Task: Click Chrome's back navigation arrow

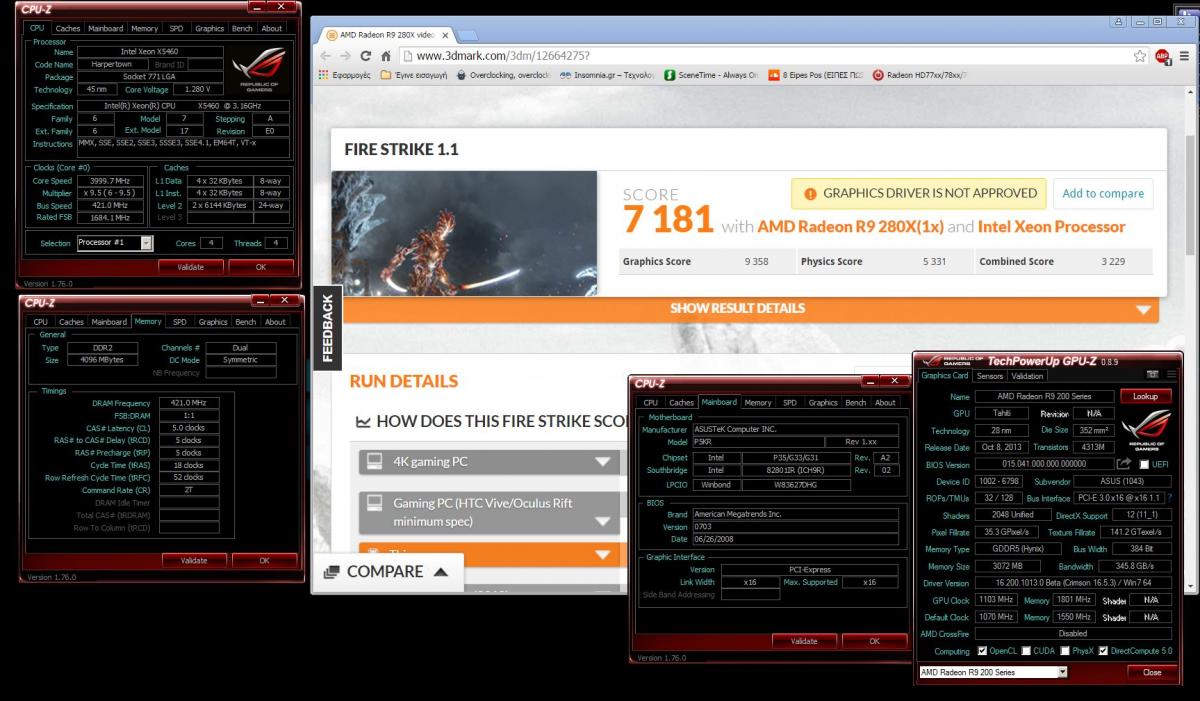Action: click(x=325, y=56)
